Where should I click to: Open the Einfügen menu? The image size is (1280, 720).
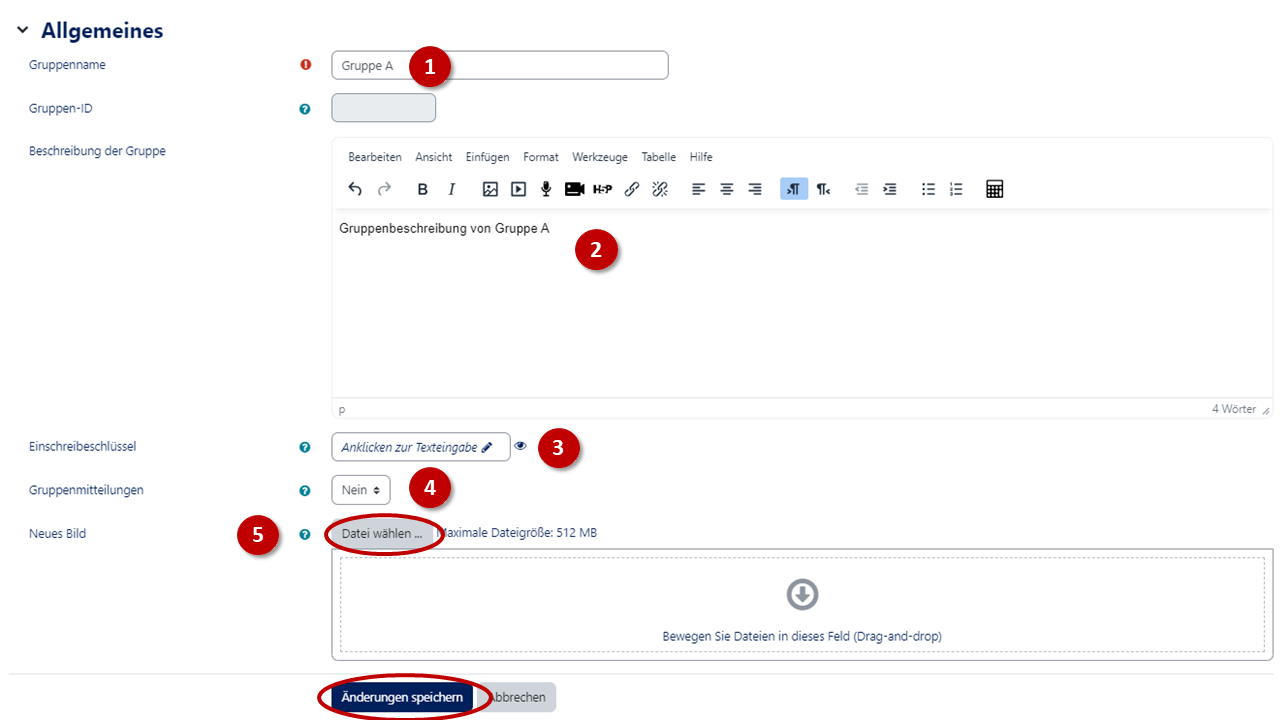487,157
